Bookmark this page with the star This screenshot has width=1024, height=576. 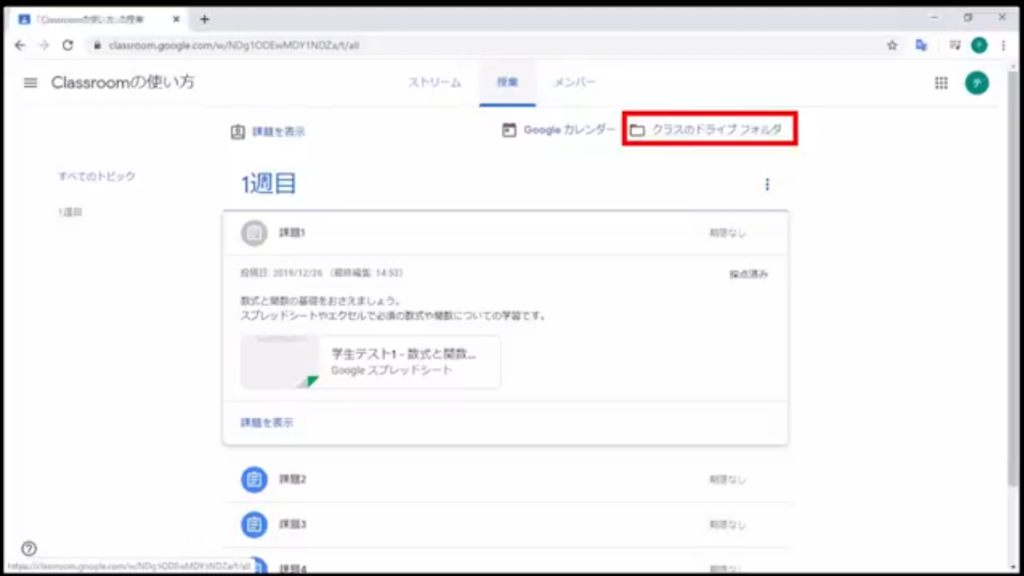892,45
